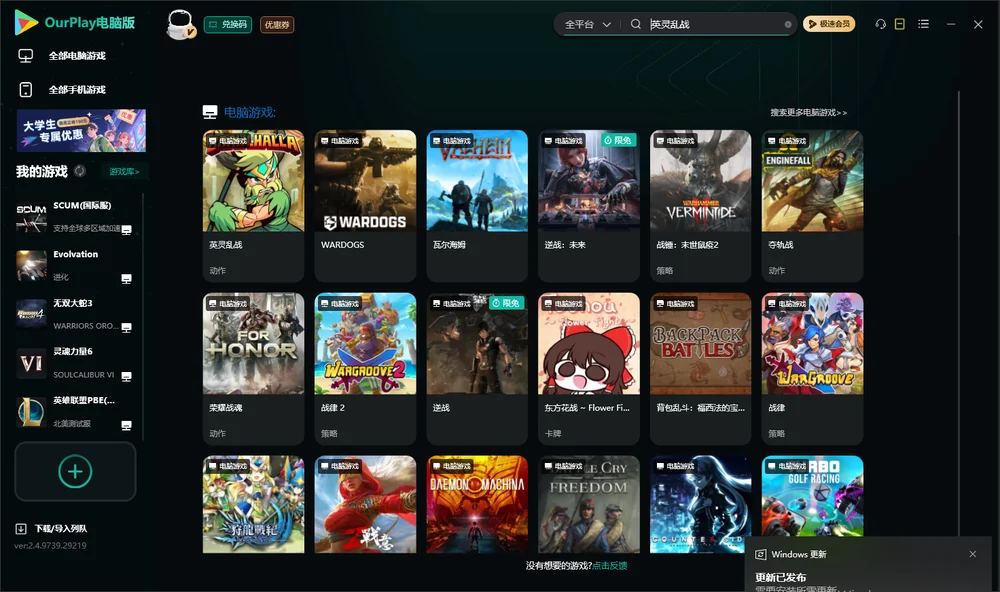Click the search magnifier icon
This screenshot has height=592, width=1000.
point(636,24)
